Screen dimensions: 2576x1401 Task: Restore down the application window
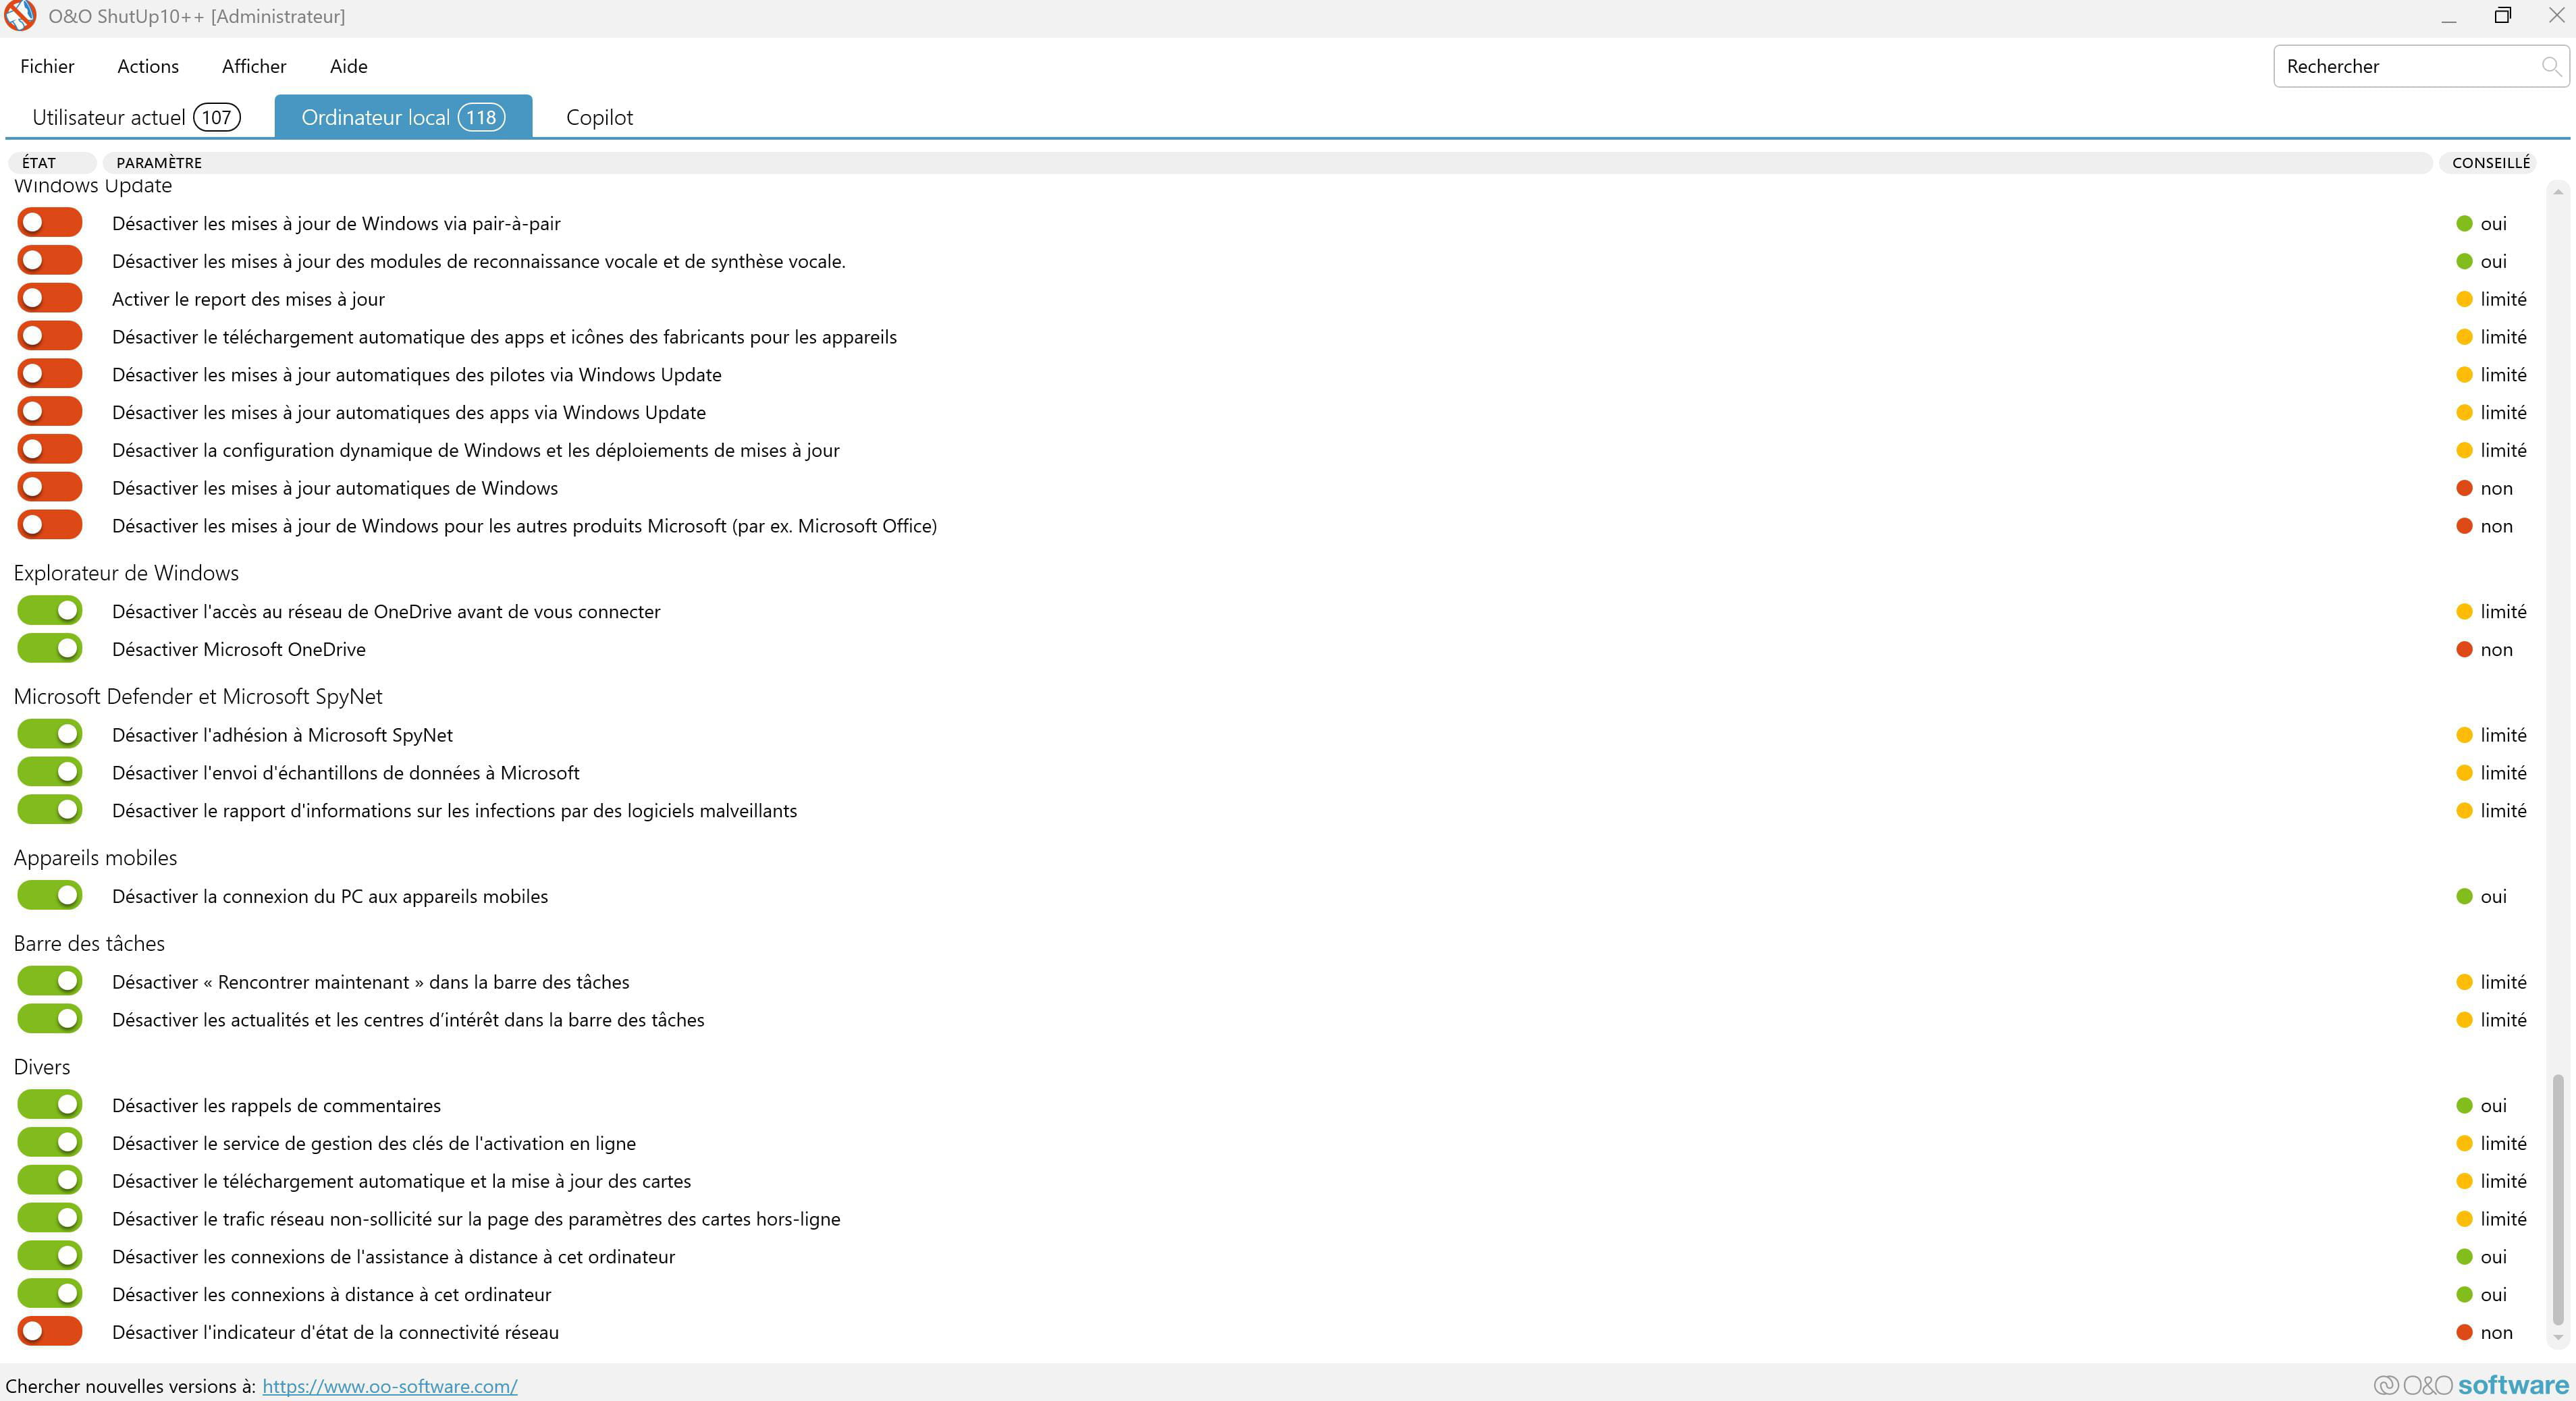(x=2502, y=16)
